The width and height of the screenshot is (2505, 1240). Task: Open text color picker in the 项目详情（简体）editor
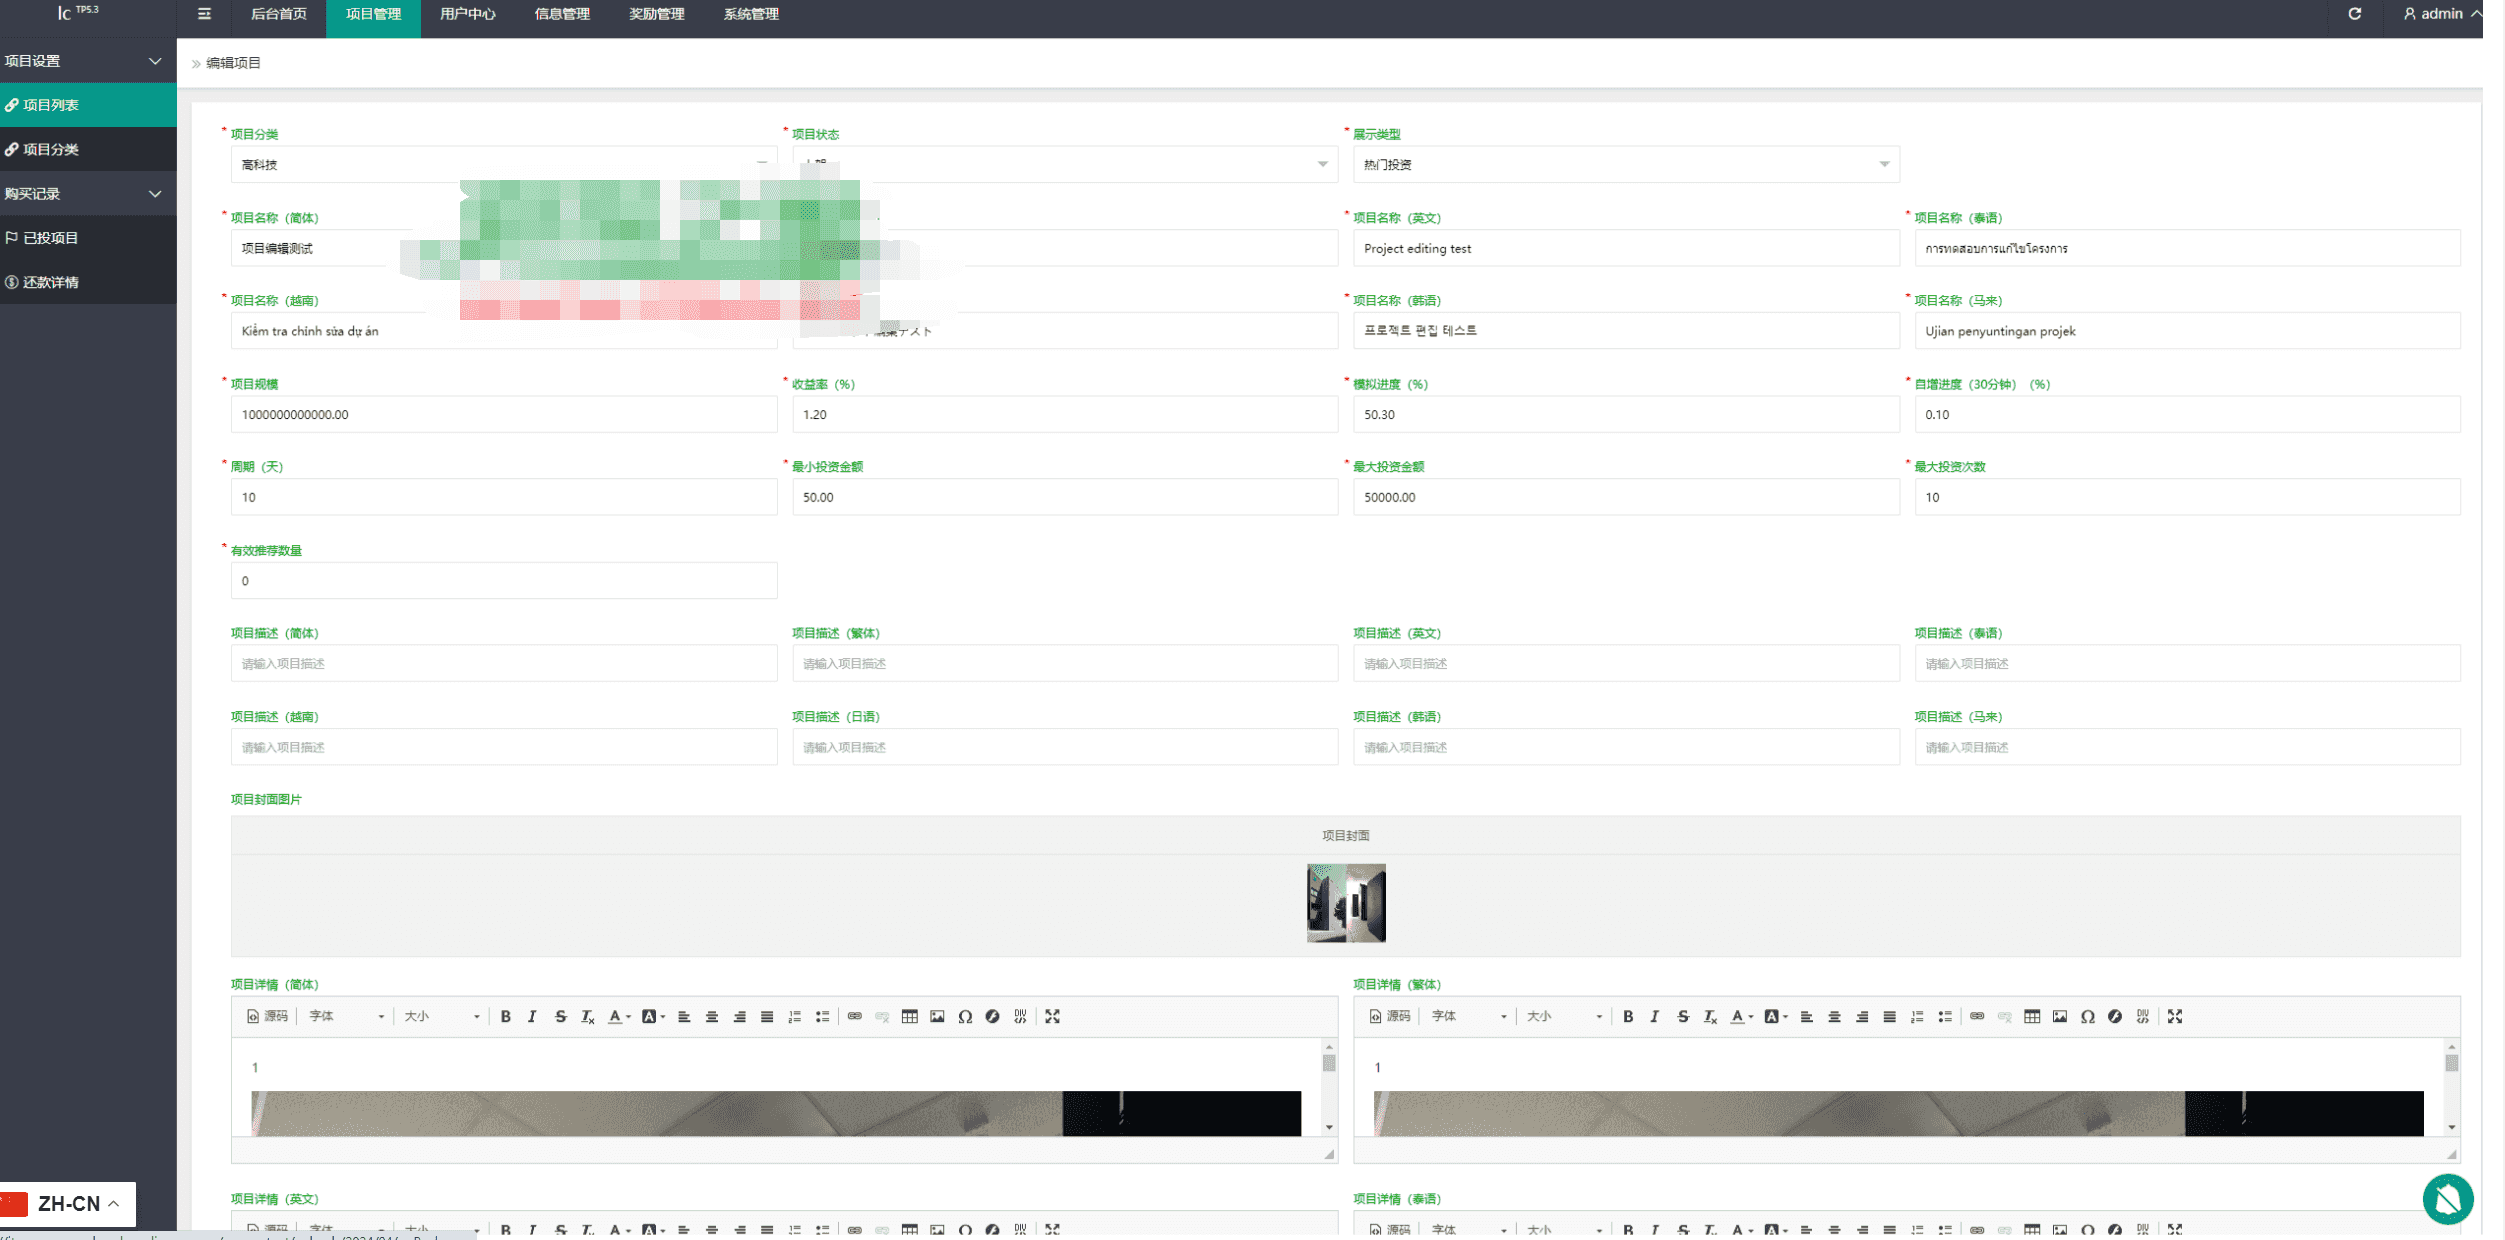(x=620, y=1016)
